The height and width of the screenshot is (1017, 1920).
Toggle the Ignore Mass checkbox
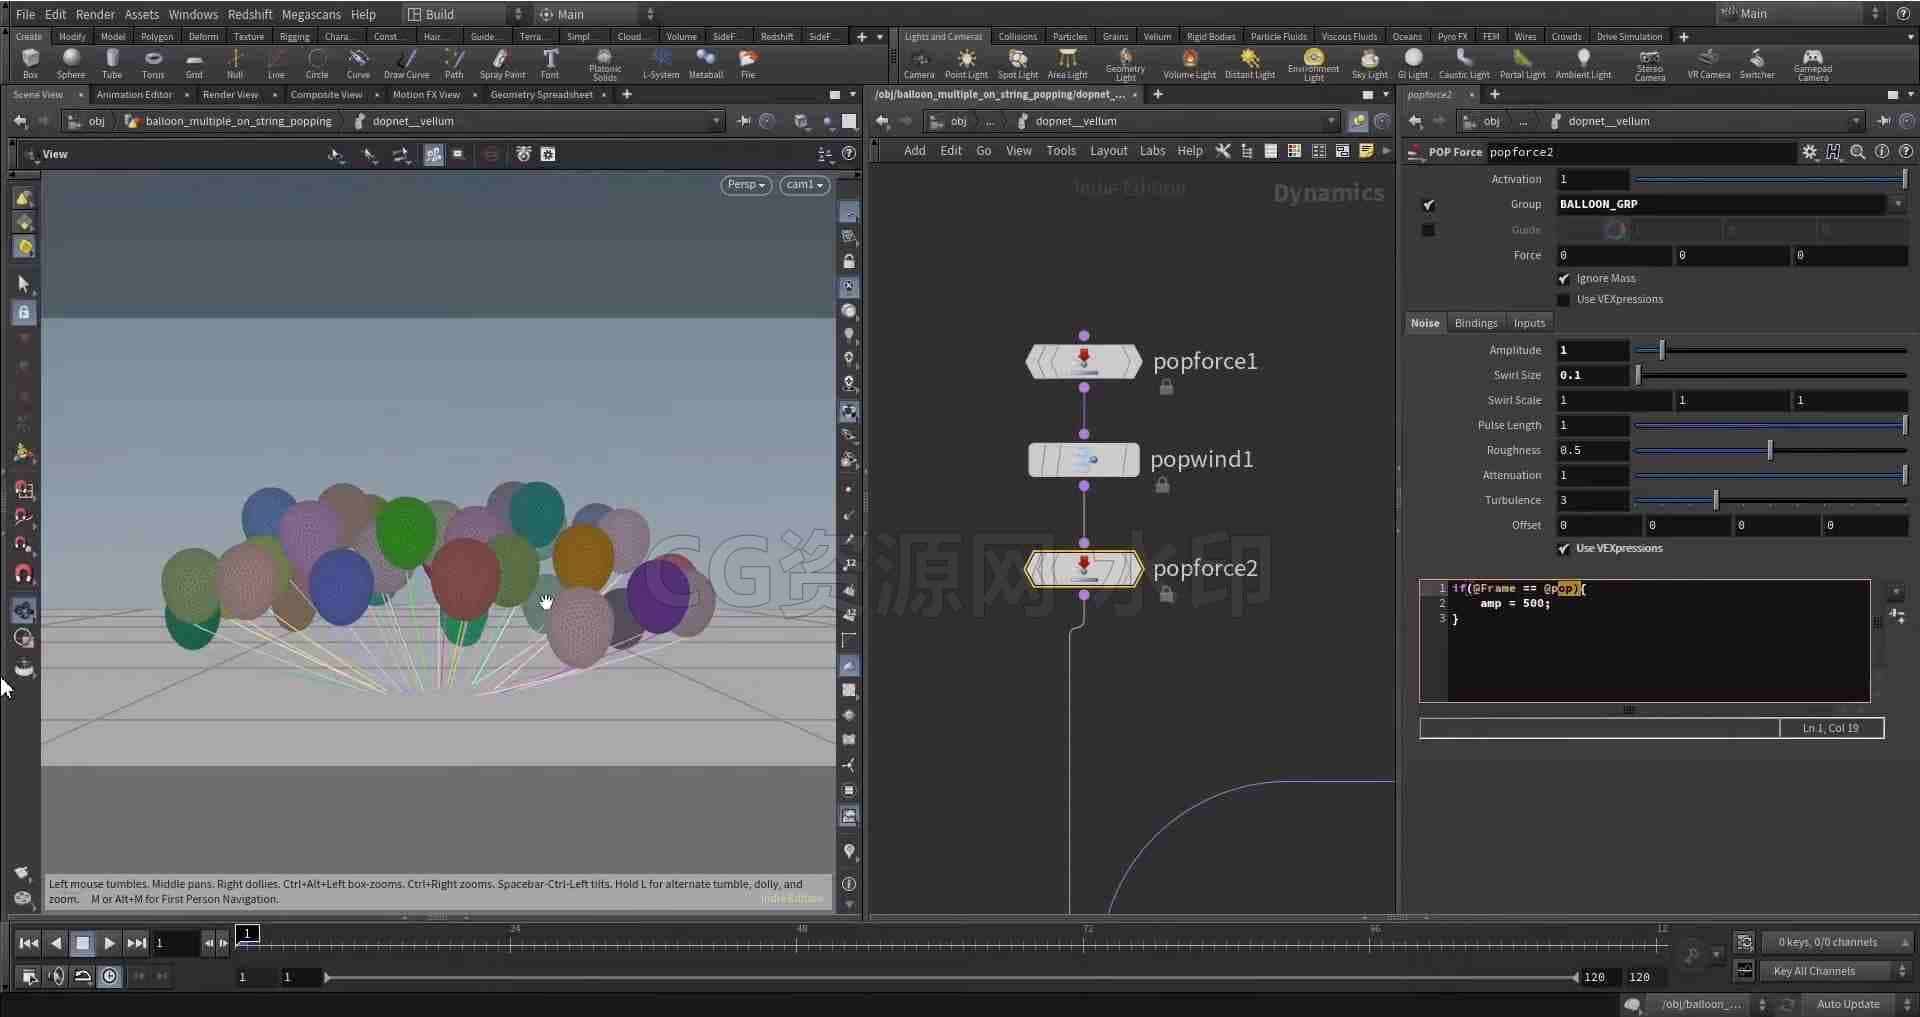(x=1564, y=279)
